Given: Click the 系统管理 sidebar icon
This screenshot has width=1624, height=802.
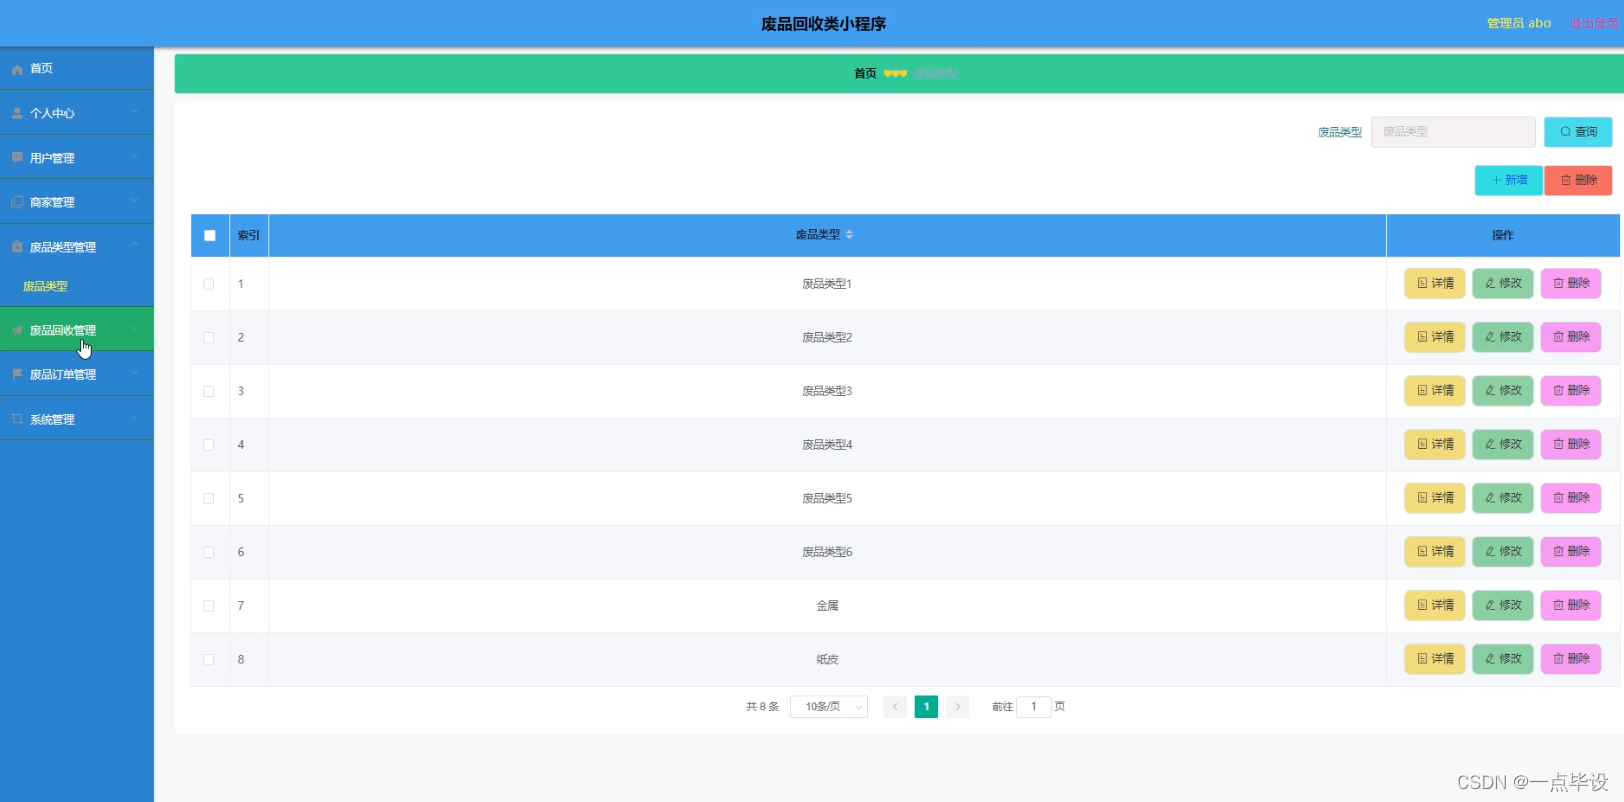Looking at the screenshot, I should pyautogui.click(x=17, y=419).
